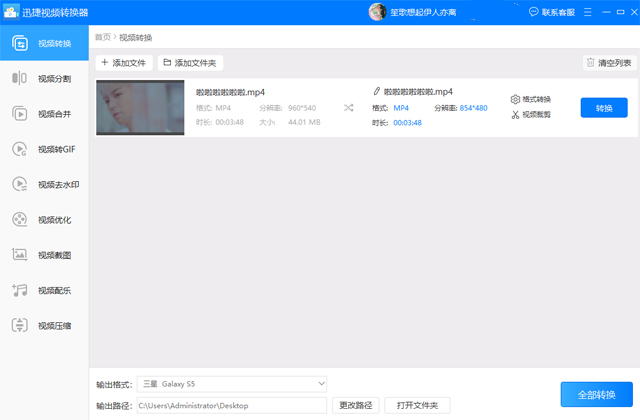This screenshot has height=420, width=640.
Task: Click the blue 转换 button
Action: [604, 108]
